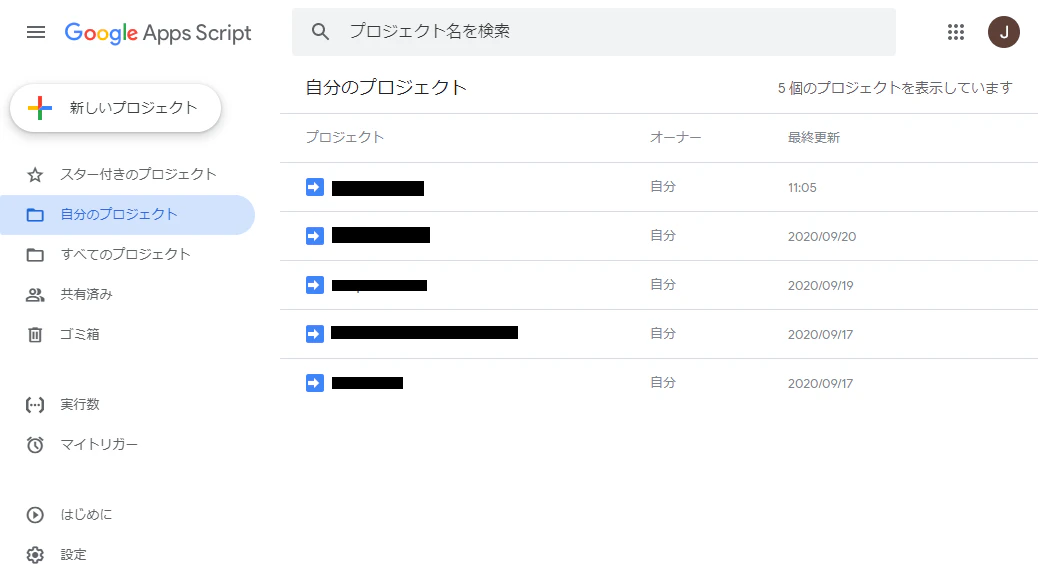Image resolution: width=1038 pixels, height=573 pixels.
Task: Click the search magnifier icon
Action: 320,31
